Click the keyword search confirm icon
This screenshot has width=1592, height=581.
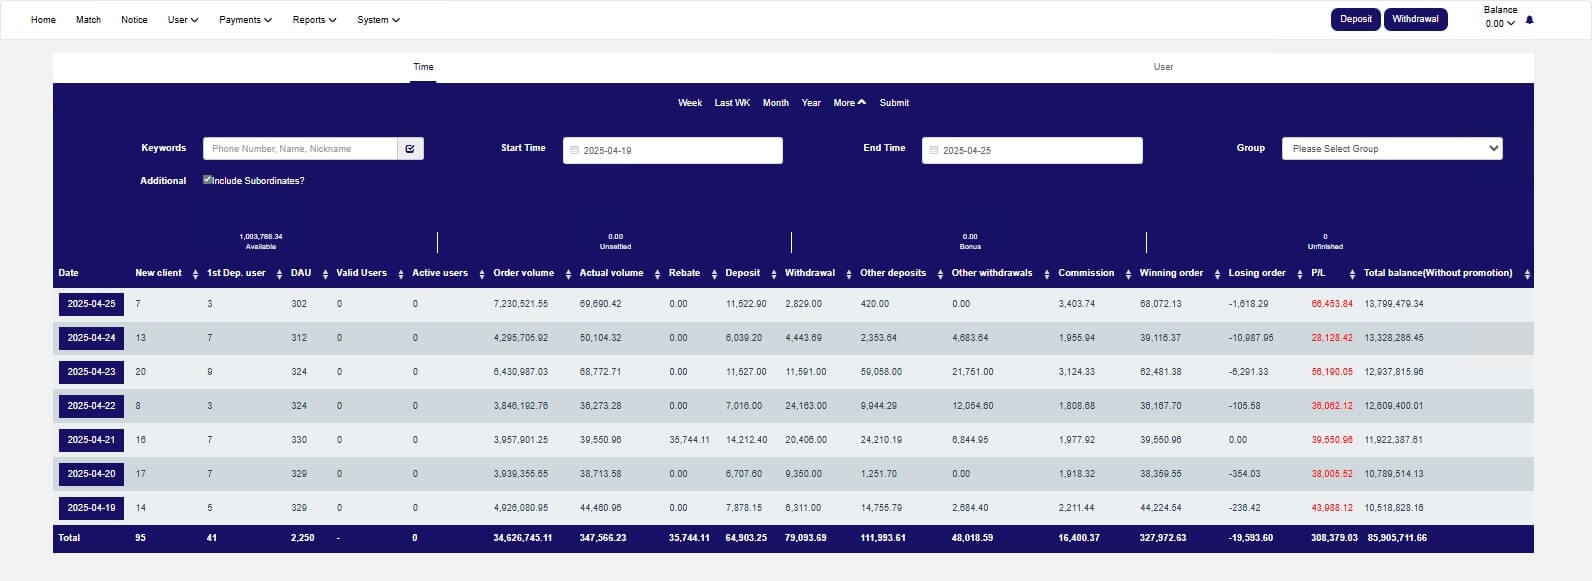(410, 149)
